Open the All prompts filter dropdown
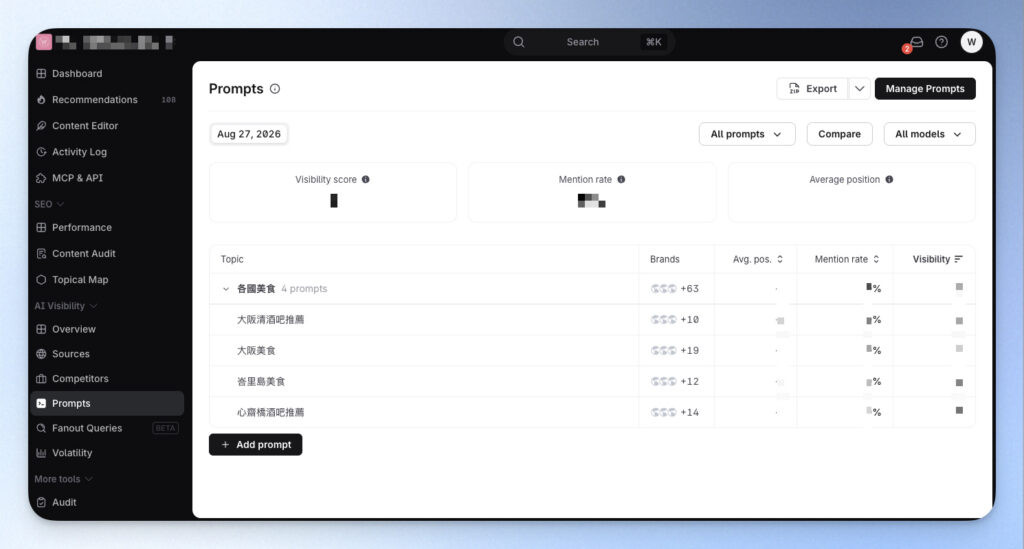 747,134
